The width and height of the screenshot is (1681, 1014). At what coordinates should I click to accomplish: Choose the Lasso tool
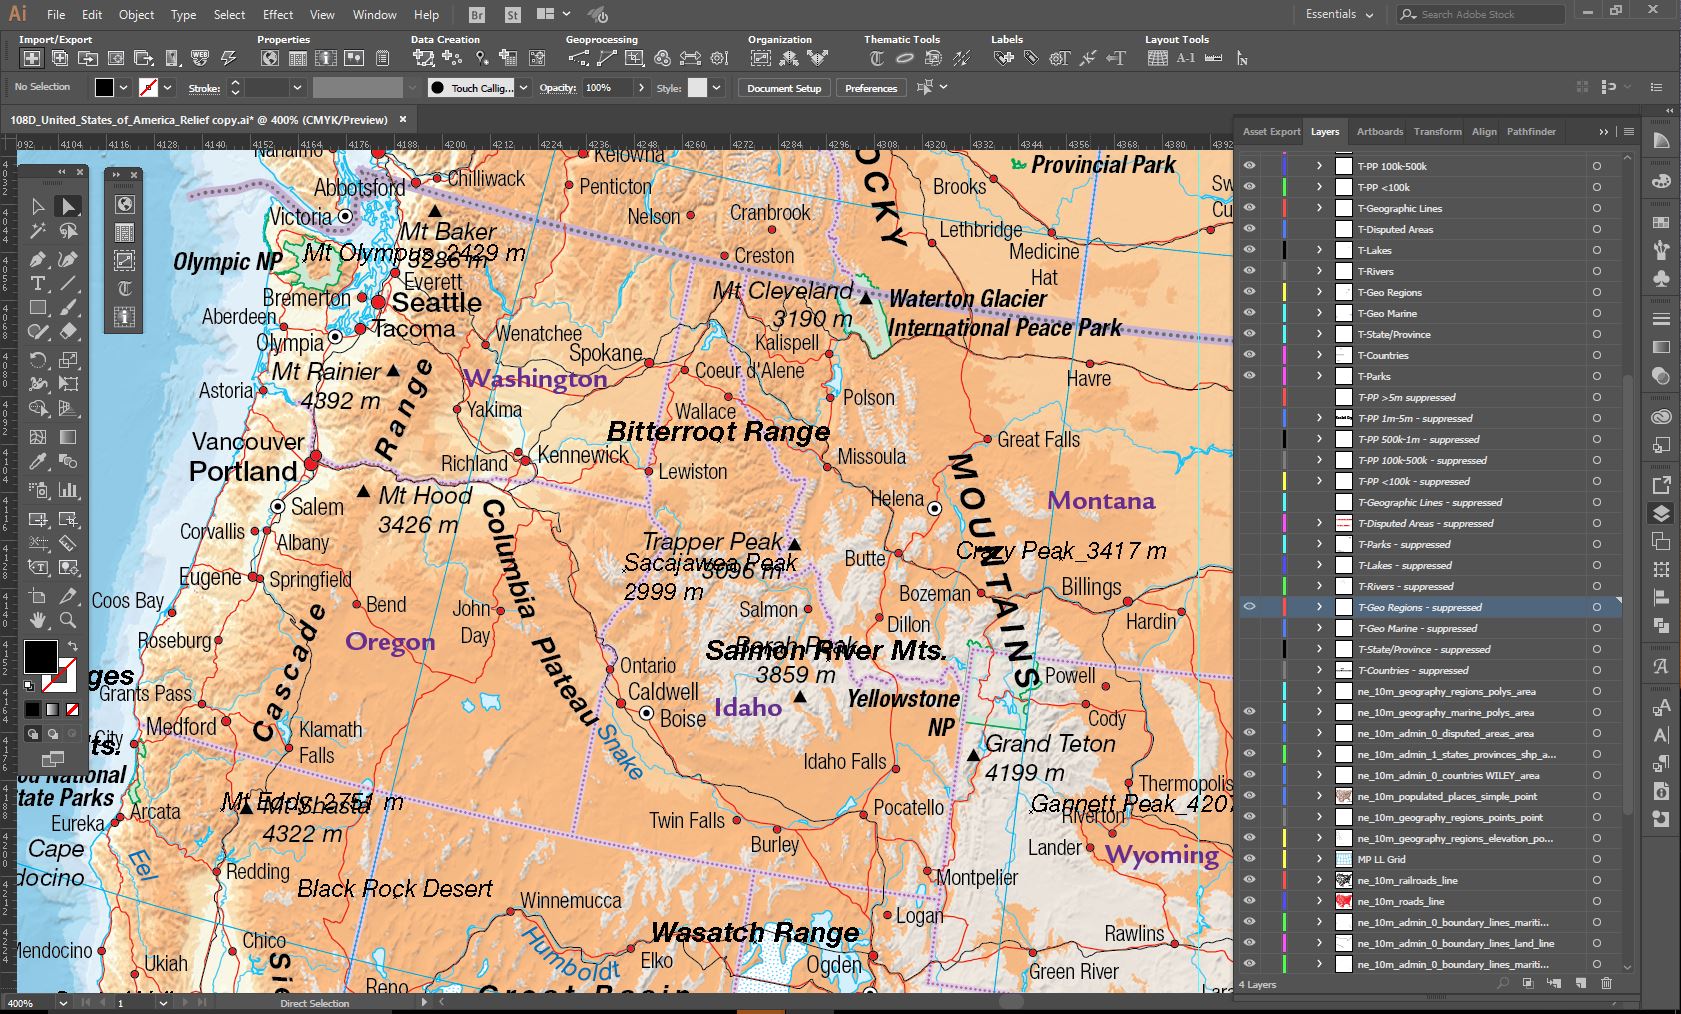[x=68, y=231]
